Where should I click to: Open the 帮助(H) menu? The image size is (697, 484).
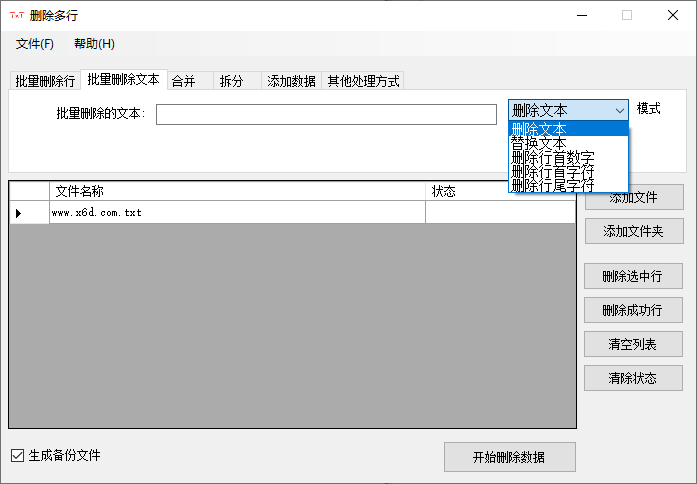pyautogui.click(x=94, y=44)
